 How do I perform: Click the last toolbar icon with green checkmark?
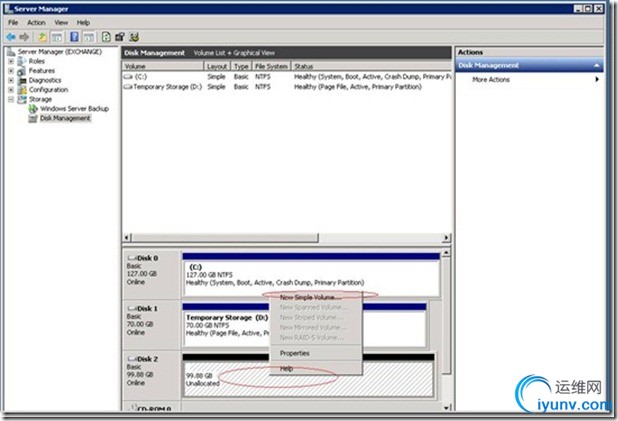coord(134,37)
